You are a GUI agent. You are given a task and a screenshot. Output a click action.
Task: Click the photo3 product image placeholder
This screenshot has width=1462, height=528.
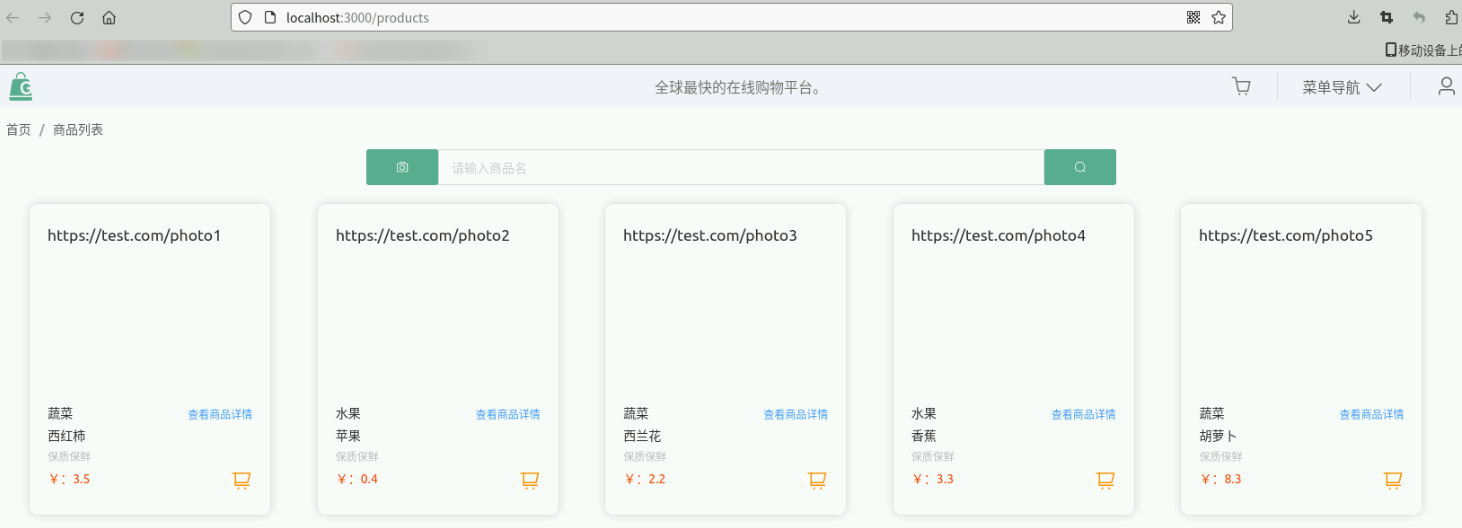tap(710, 236)
